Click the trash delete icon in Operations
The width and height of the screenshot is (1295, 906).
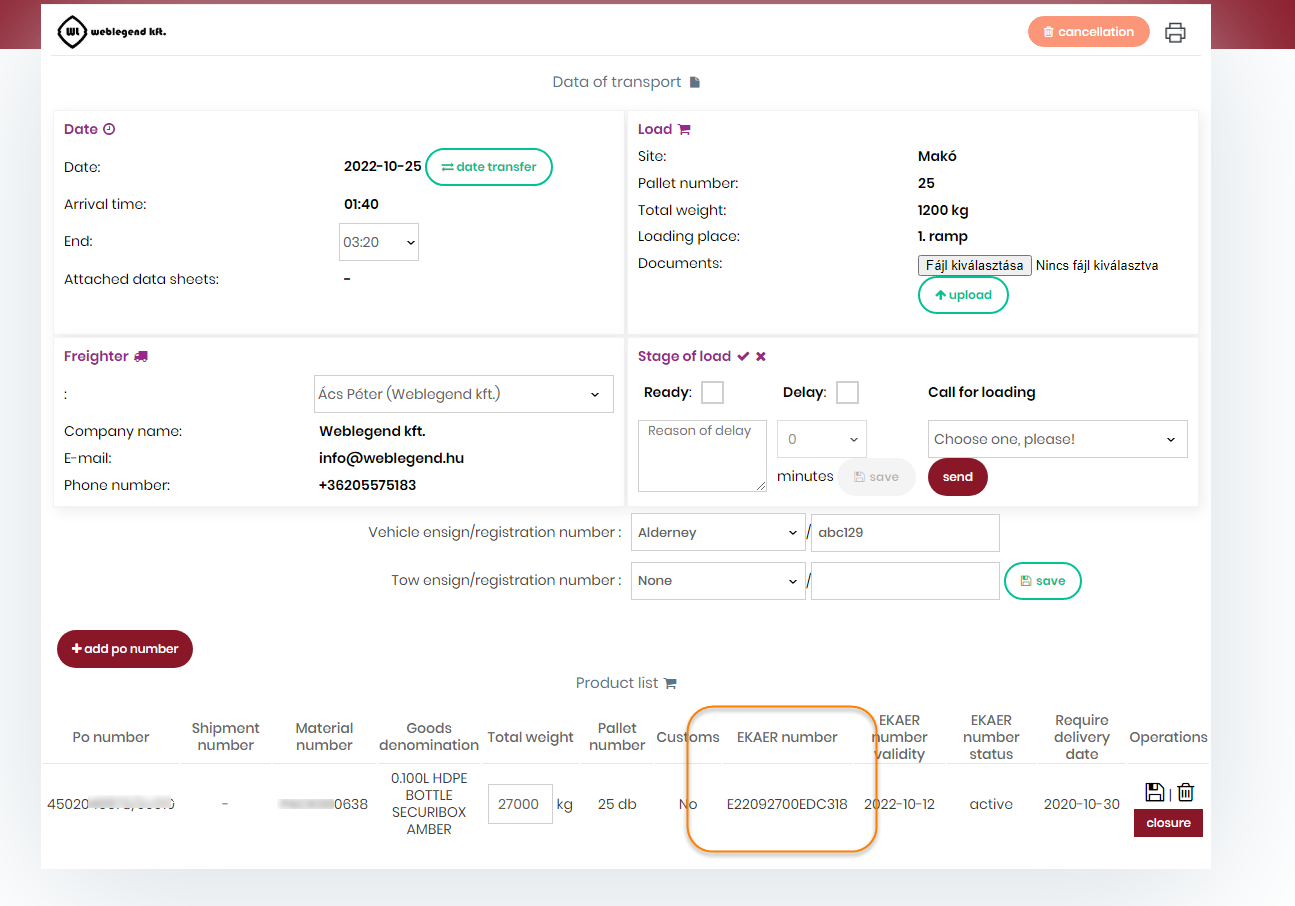1185,792
